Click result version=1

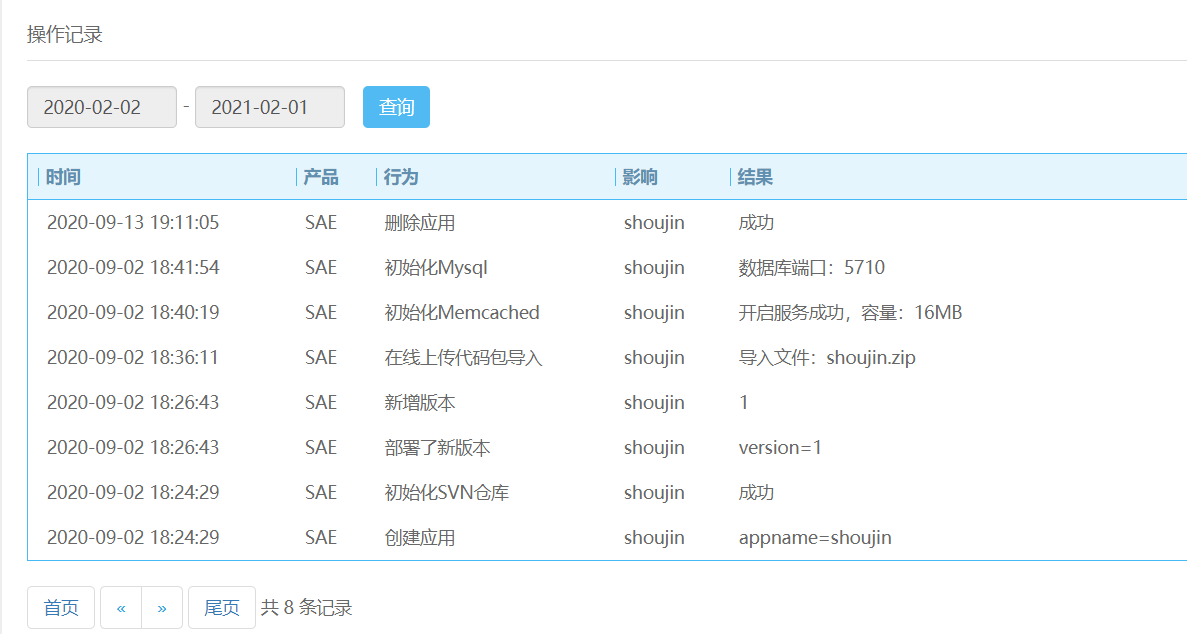780,448
